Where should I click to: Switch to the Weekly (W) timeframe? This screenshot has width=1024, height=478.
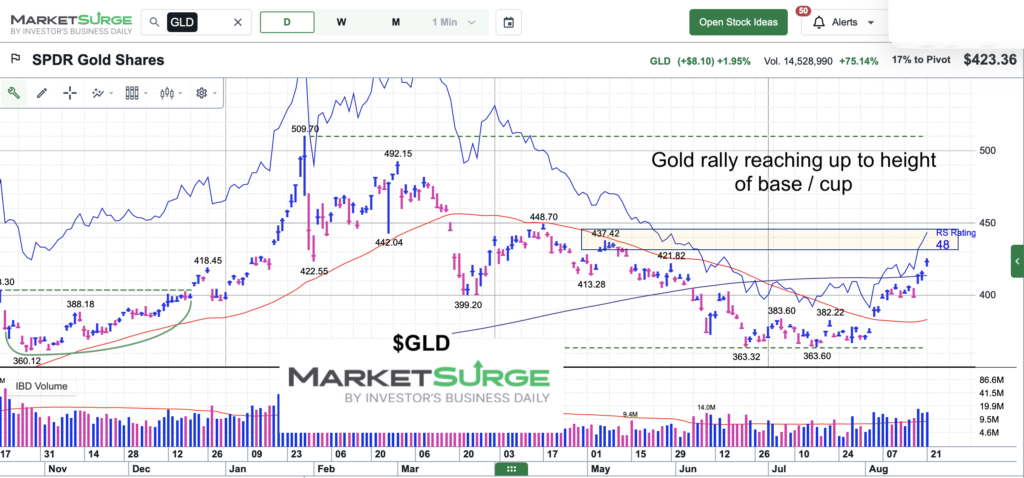[x=342, y=22]
